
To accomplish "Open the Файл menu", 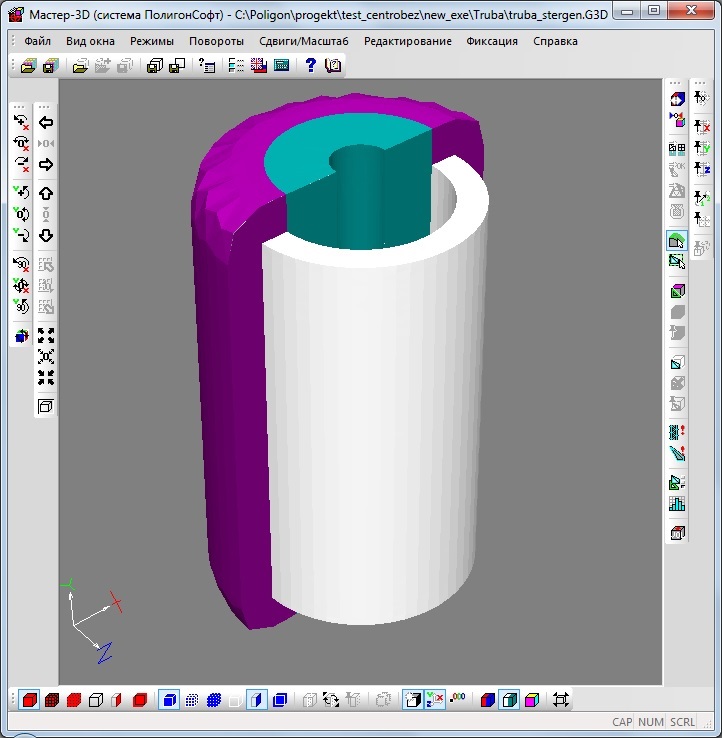I will [38, 42].
